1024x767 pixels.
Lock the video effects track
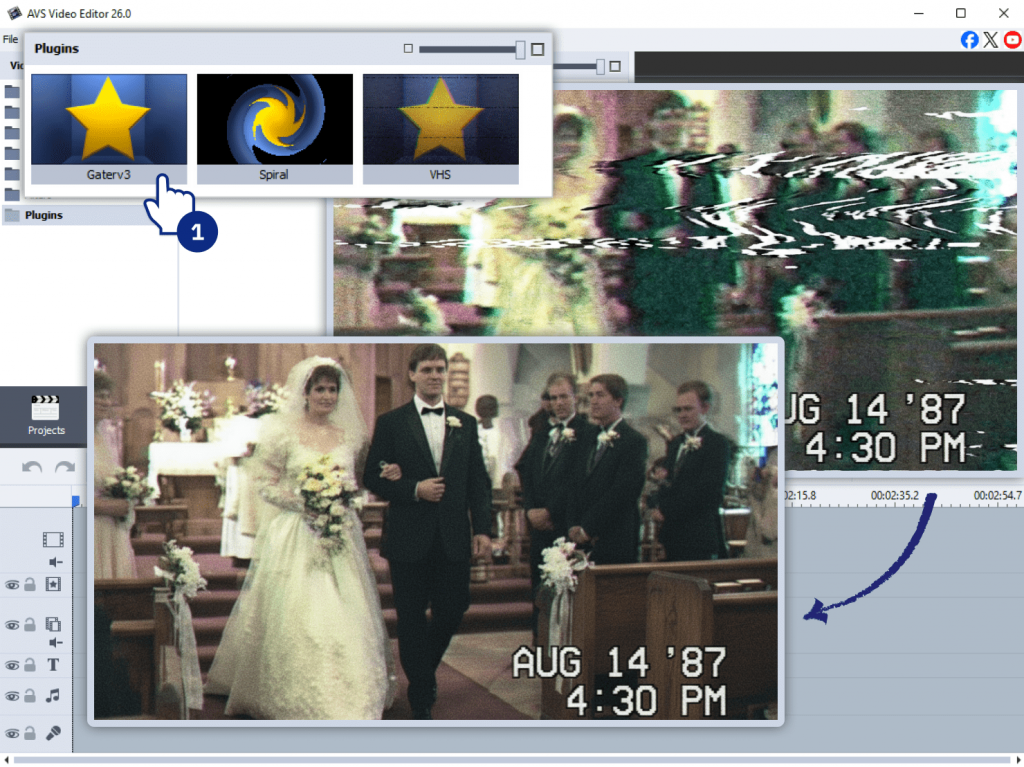point(30,584)
